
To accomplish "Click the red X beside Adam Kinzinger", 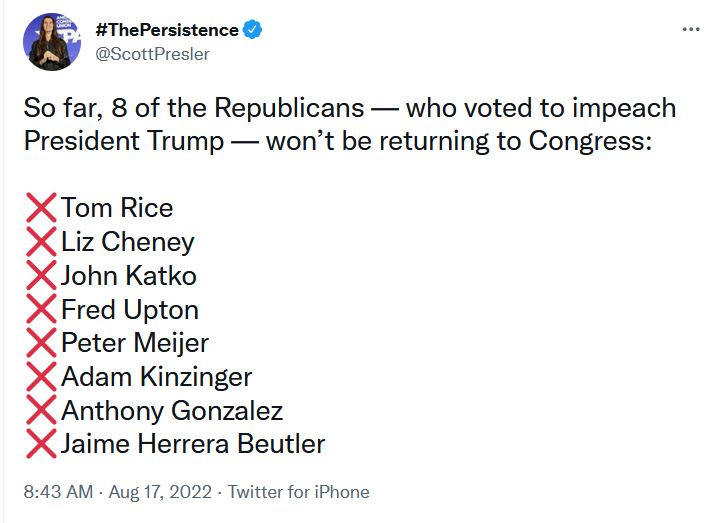I will pyautogui.click(x=41, y=377).
